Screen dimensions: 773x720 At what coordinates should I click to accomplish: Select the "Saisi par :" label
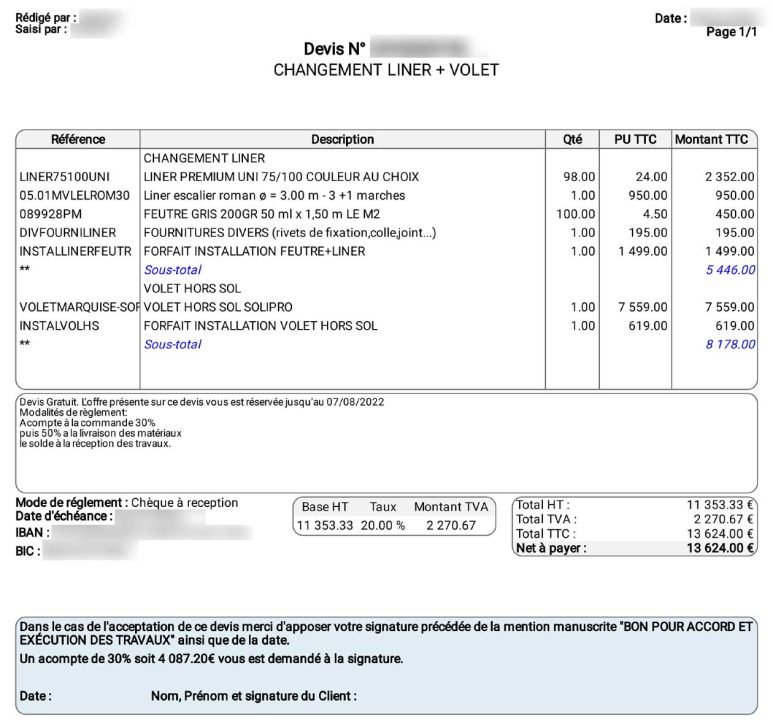coord(41,29)
